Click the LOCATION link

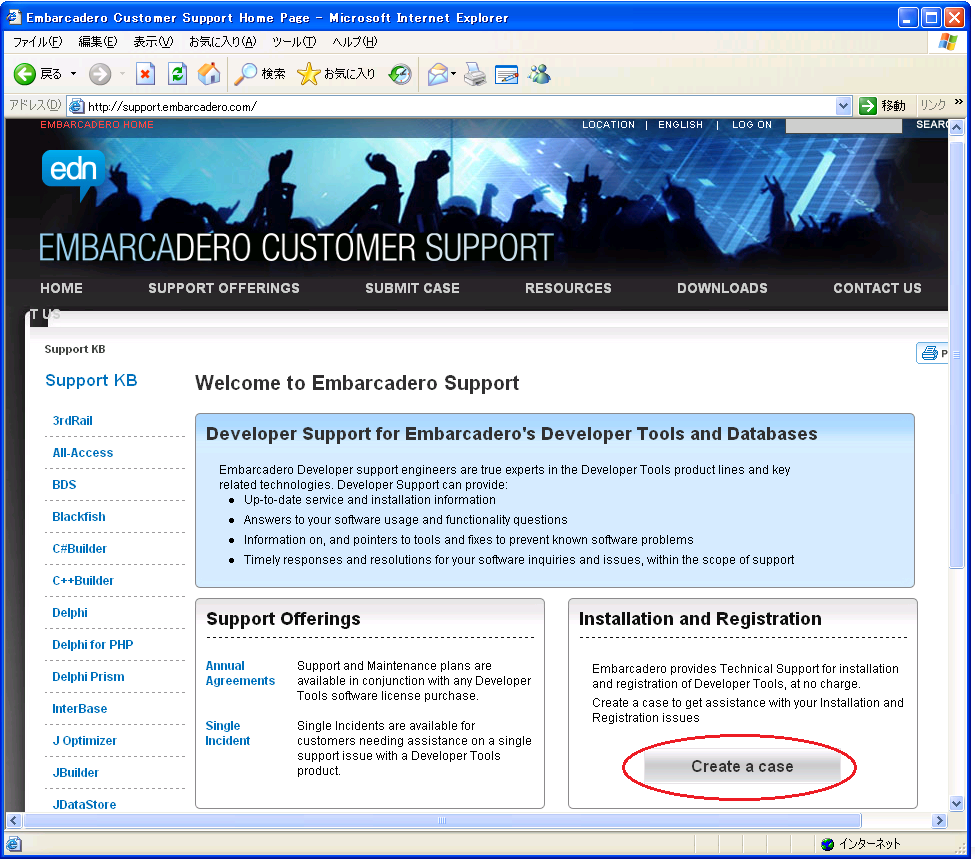[608, 125]
